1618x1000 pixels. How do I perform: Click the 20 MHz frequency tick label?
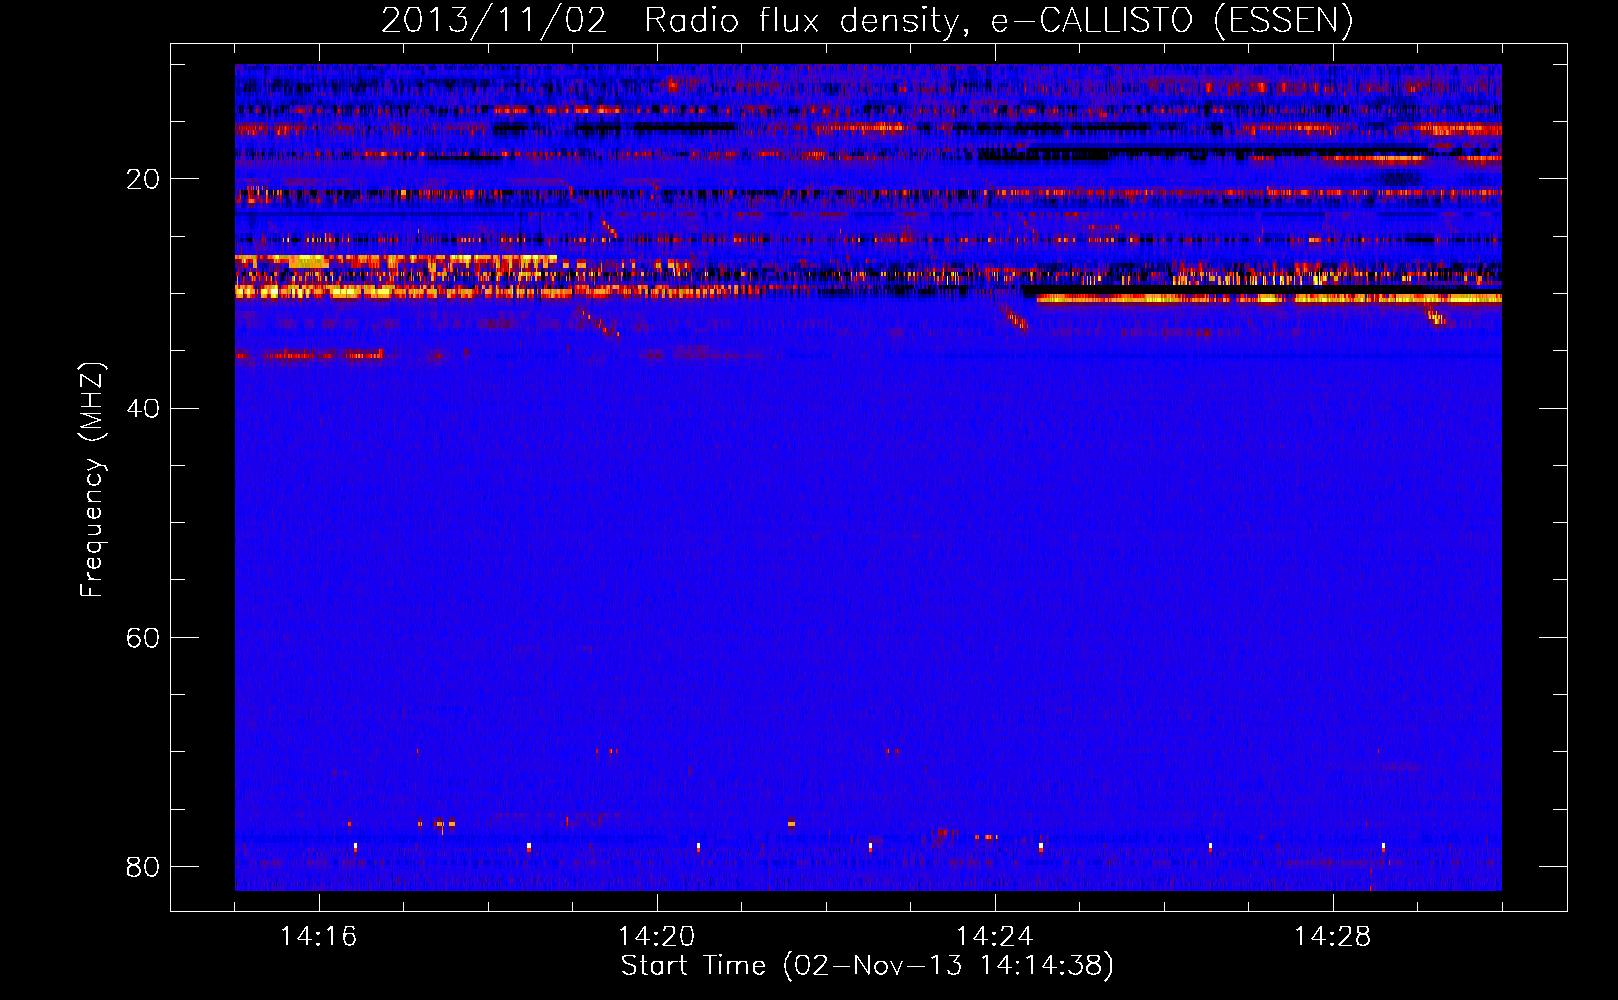pyautogui.click(x=143, y=179)
